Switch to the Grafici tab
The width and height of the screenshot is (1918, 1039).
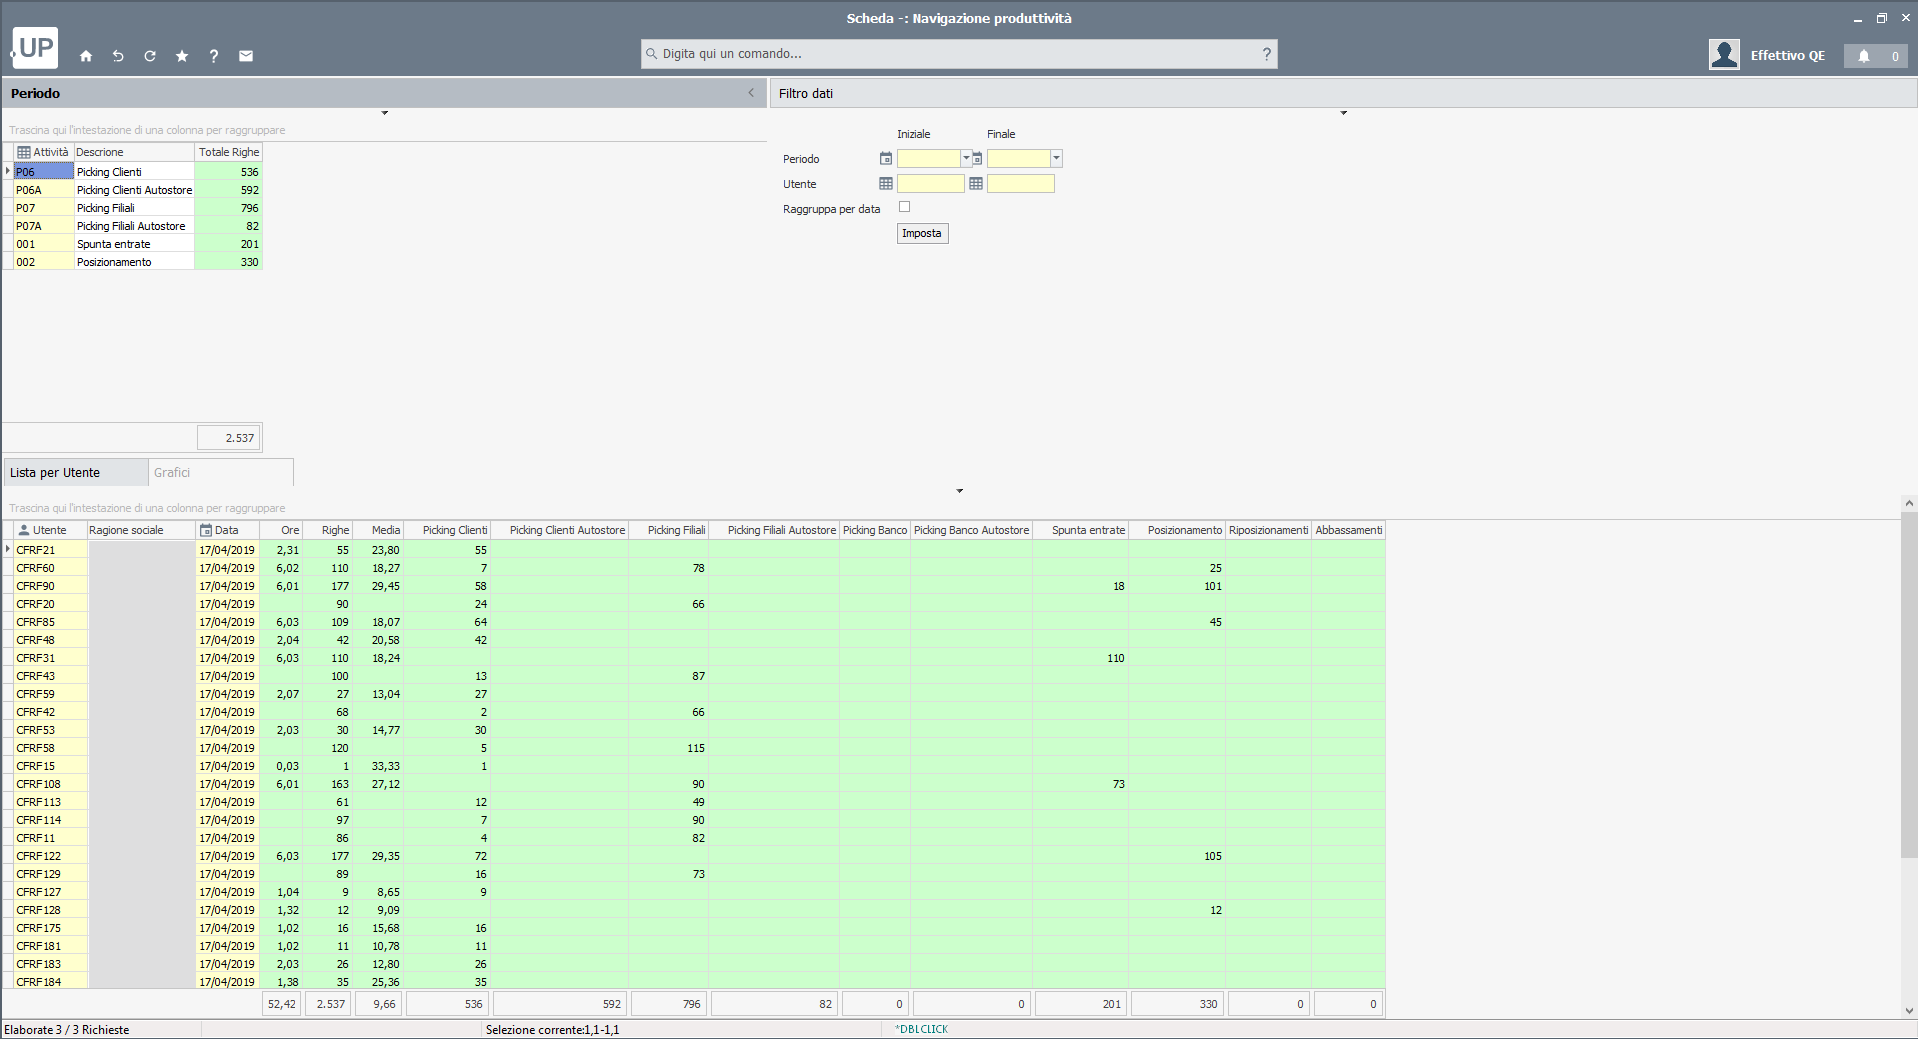point(220,472)
